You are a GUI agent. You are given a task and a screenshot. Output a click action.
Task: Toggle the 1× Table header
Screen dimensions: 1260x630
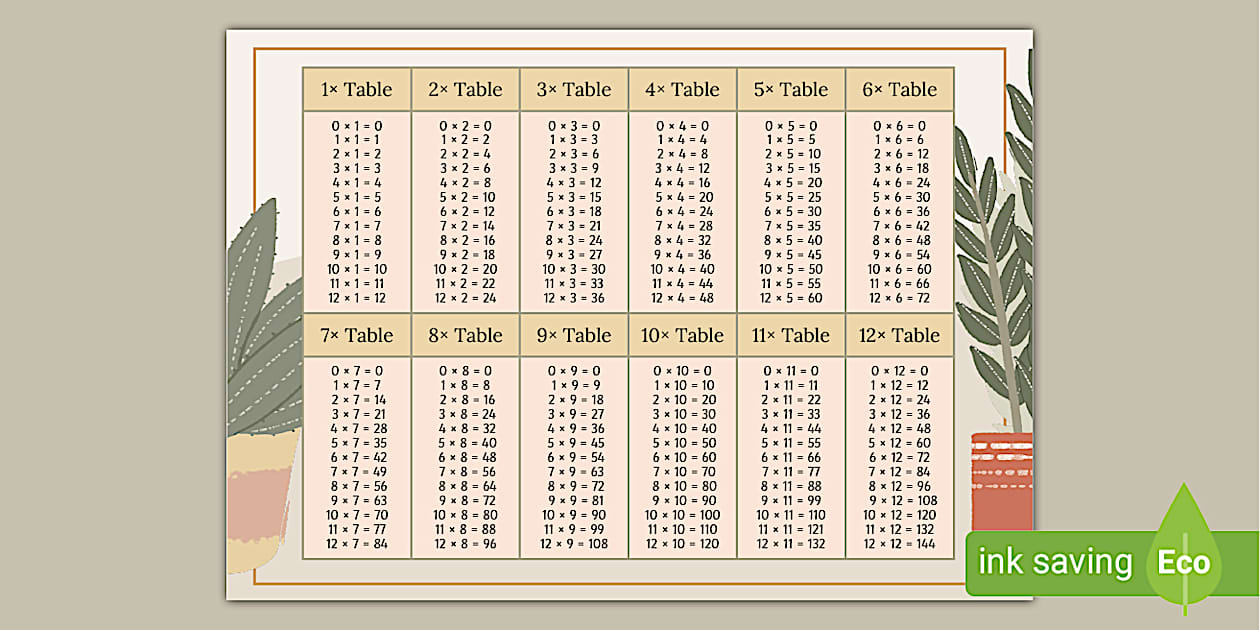356,89
